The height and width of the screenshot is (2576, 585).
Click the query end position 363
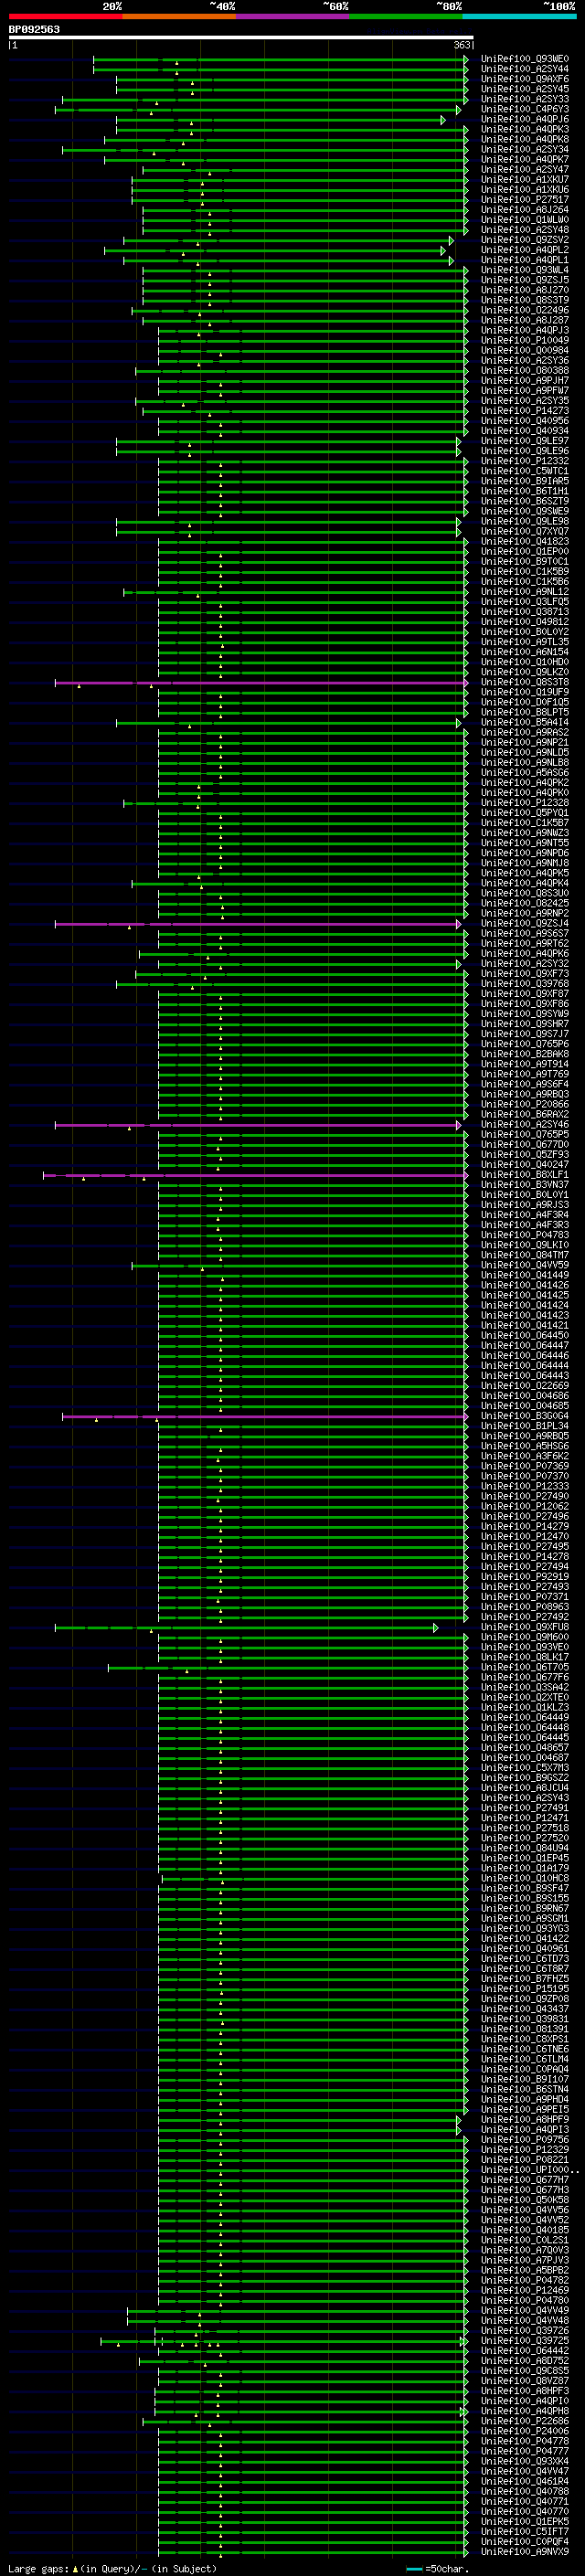tap(462, 45)
